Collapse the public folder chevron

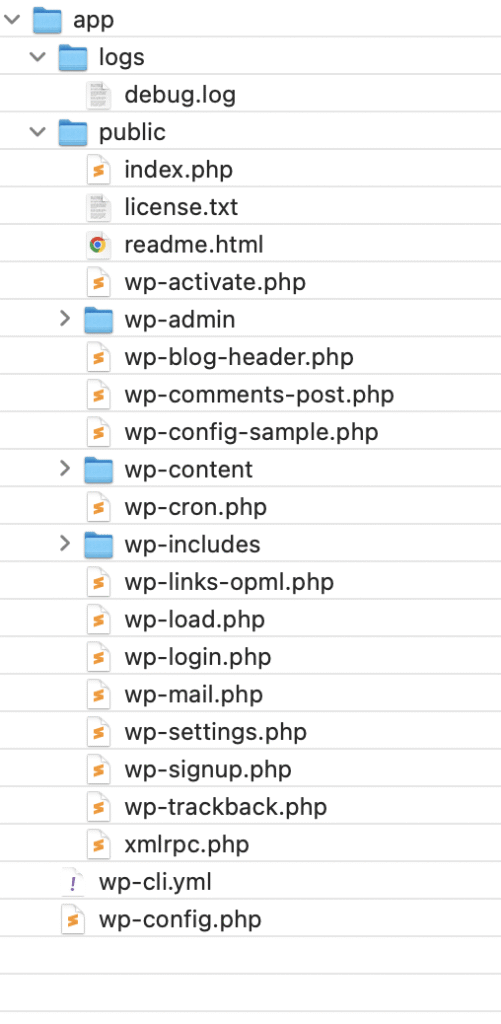(x=38, y=132)
